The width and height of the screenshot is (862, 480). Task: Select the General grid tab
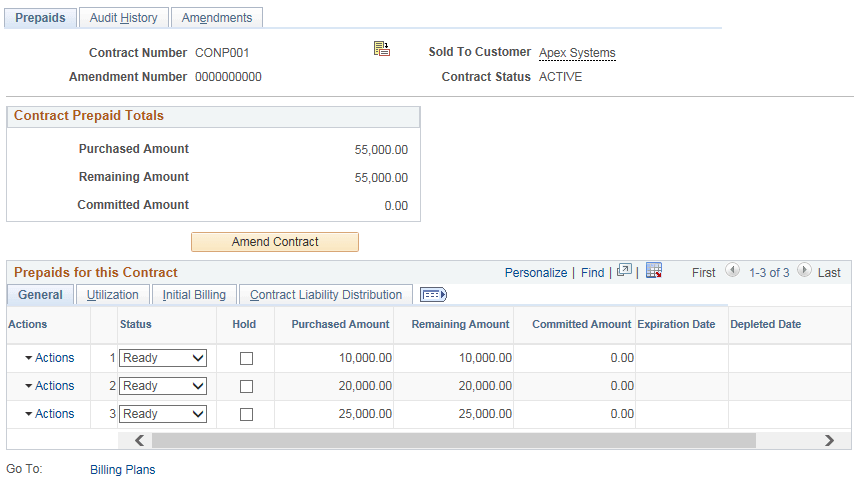tap(40, 295)
